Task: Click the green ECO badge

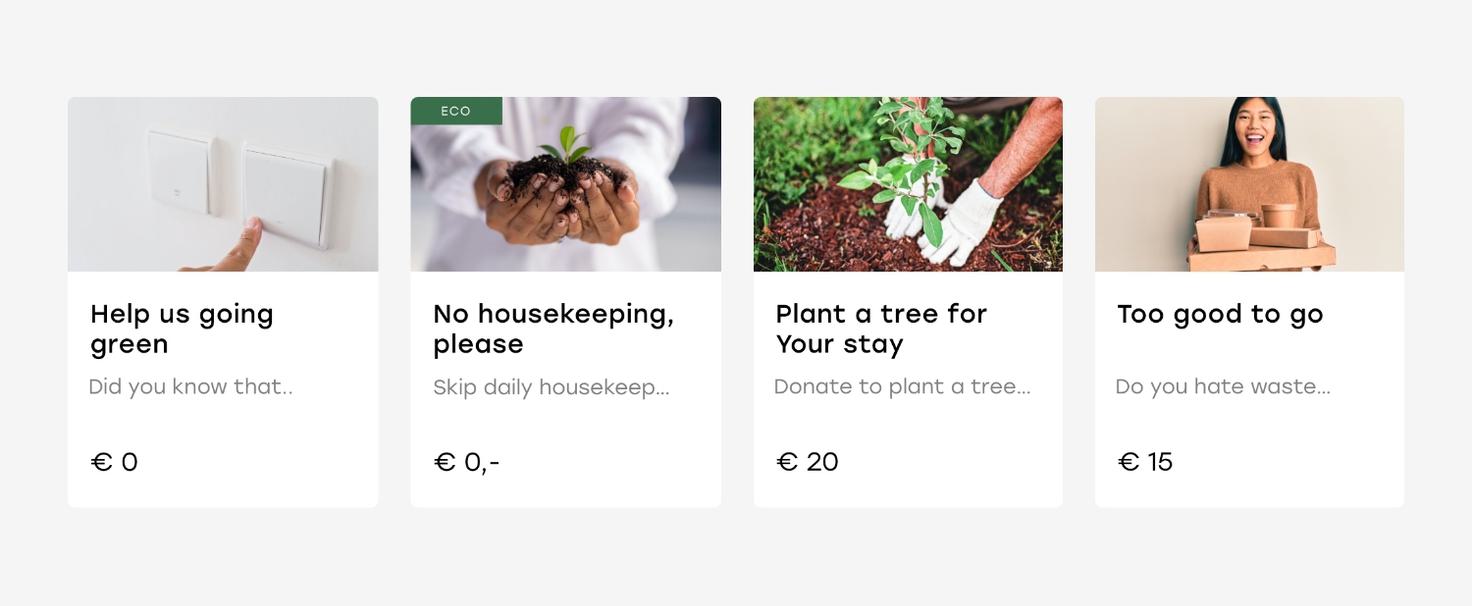Action: (x=456, y=111)
